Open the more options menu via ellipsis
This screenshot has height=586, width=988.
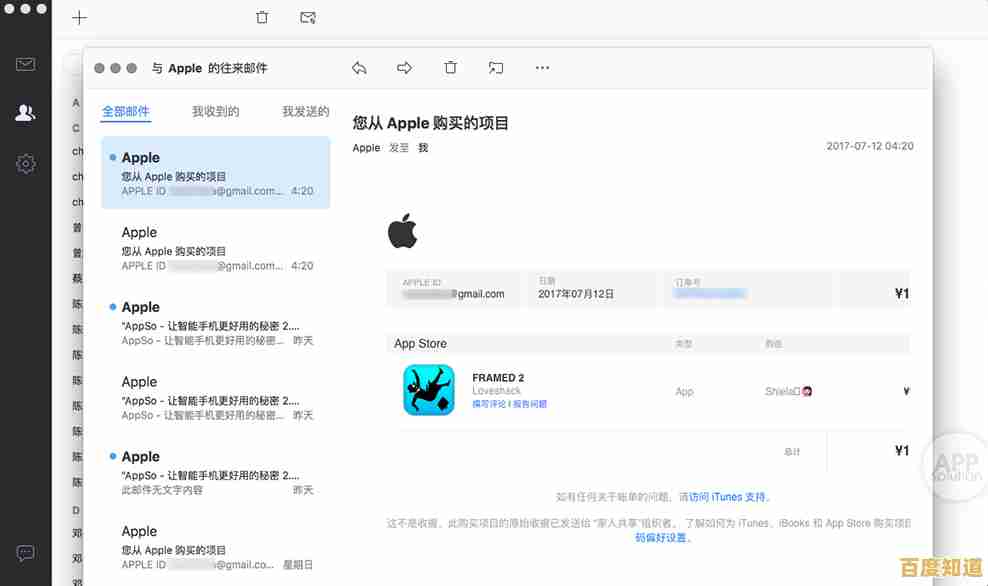542,67
